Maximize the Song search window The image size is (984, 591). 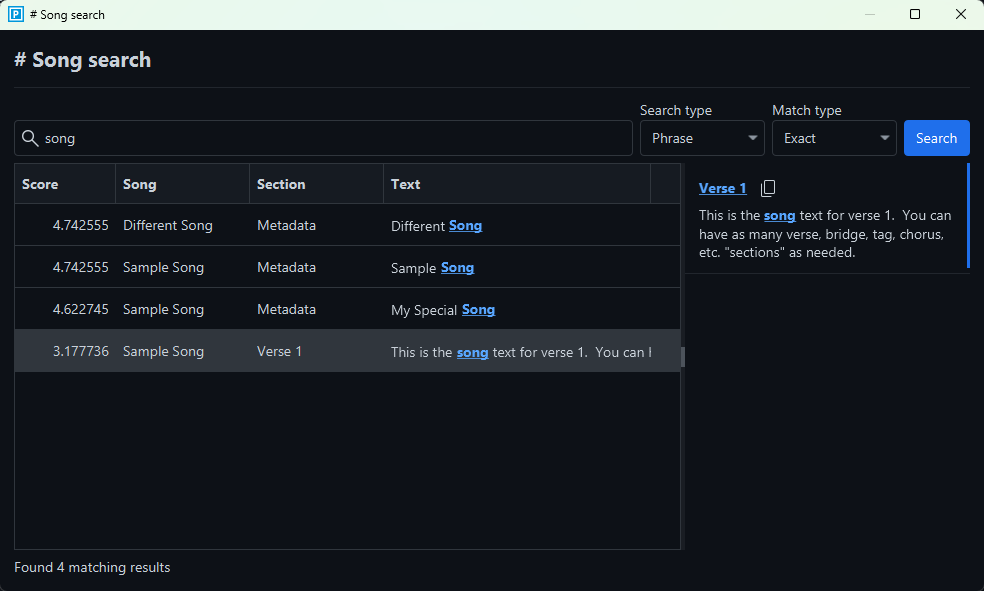pyautogui.click(x=915, y=15)
